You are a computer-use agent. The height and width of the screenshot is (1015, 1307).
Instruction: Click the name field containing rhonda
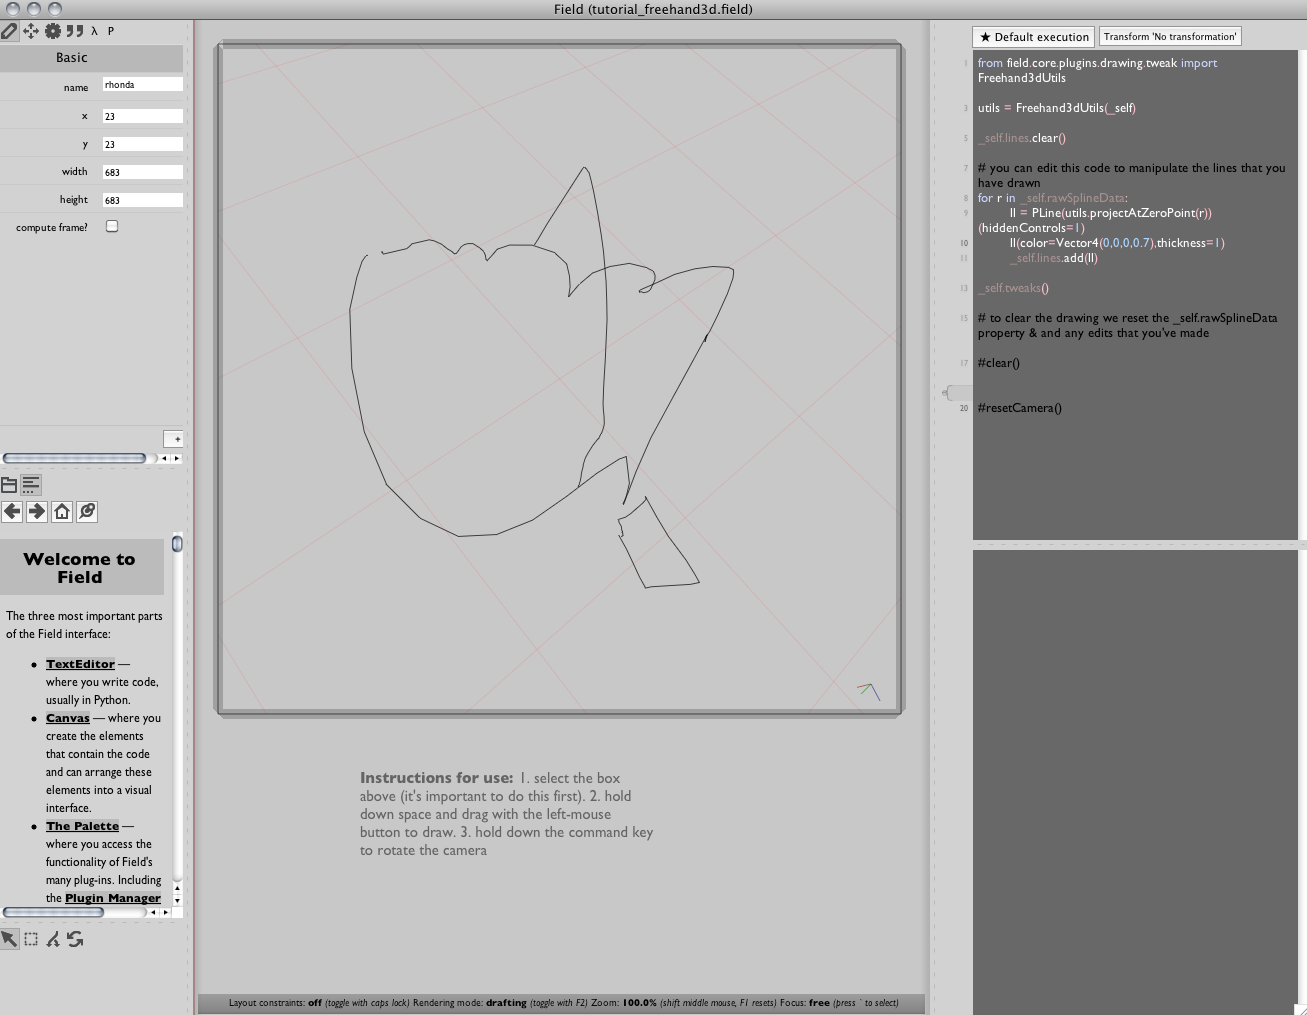[142, 85]
